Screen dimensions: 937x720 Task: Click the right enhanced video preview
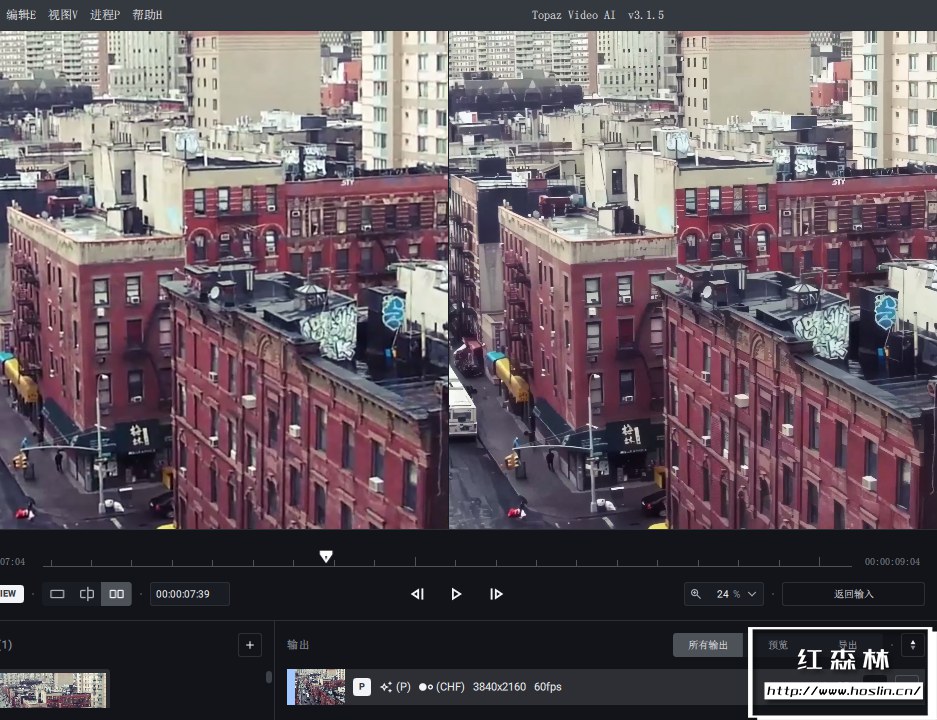(x=693, y=280)
